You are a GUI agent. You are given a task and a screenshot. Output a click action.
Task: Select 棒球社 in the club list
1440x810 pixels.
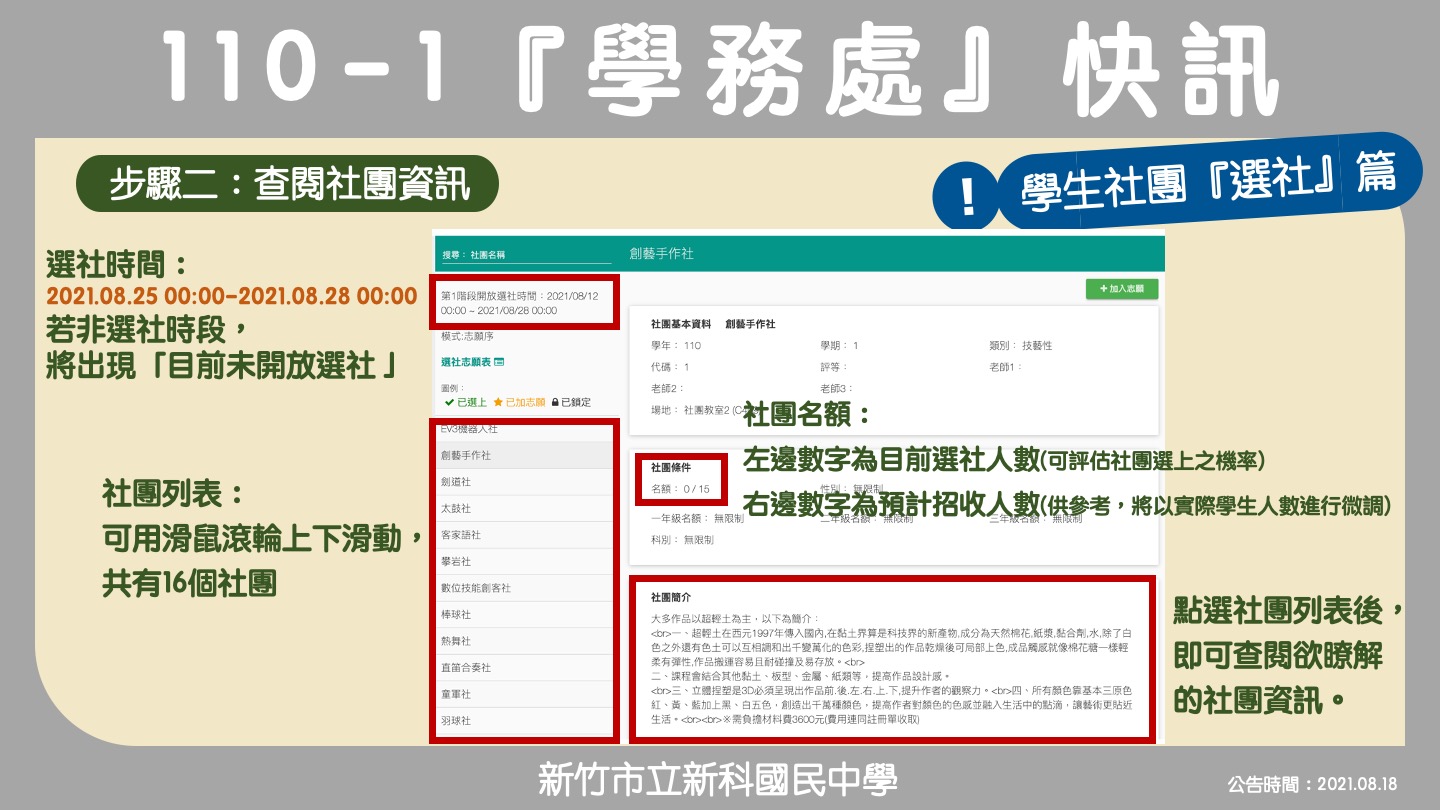(x=526, y=615)
